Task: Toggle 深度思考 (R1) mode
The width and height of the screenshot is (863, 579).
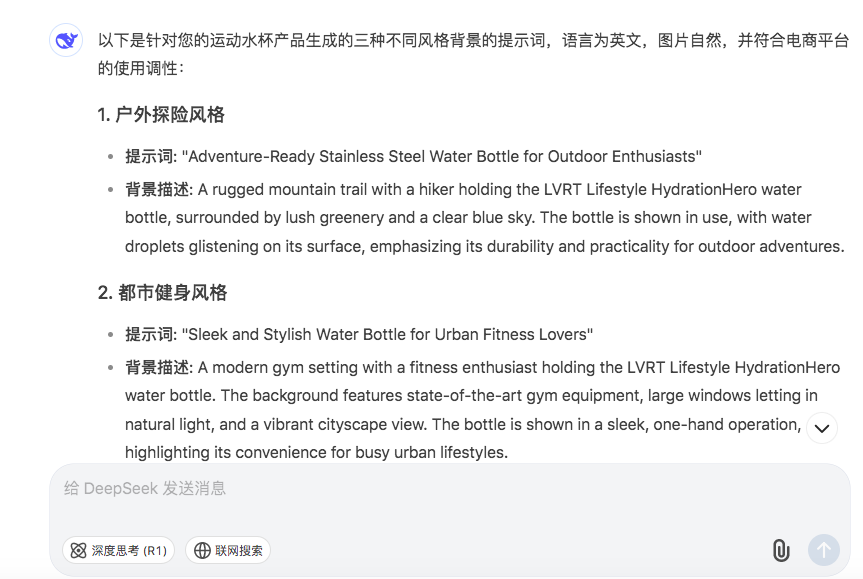Action: [x=118, y=550]
